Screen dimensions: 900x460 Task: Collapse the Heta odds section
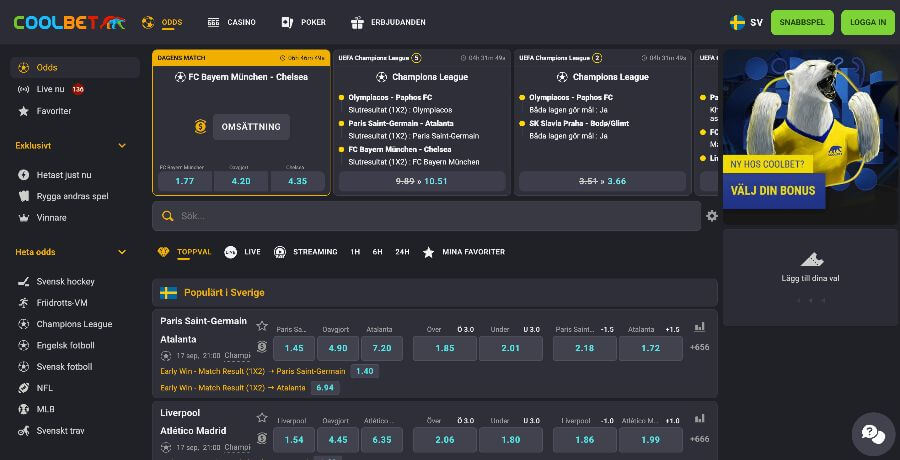coord(122,252)
